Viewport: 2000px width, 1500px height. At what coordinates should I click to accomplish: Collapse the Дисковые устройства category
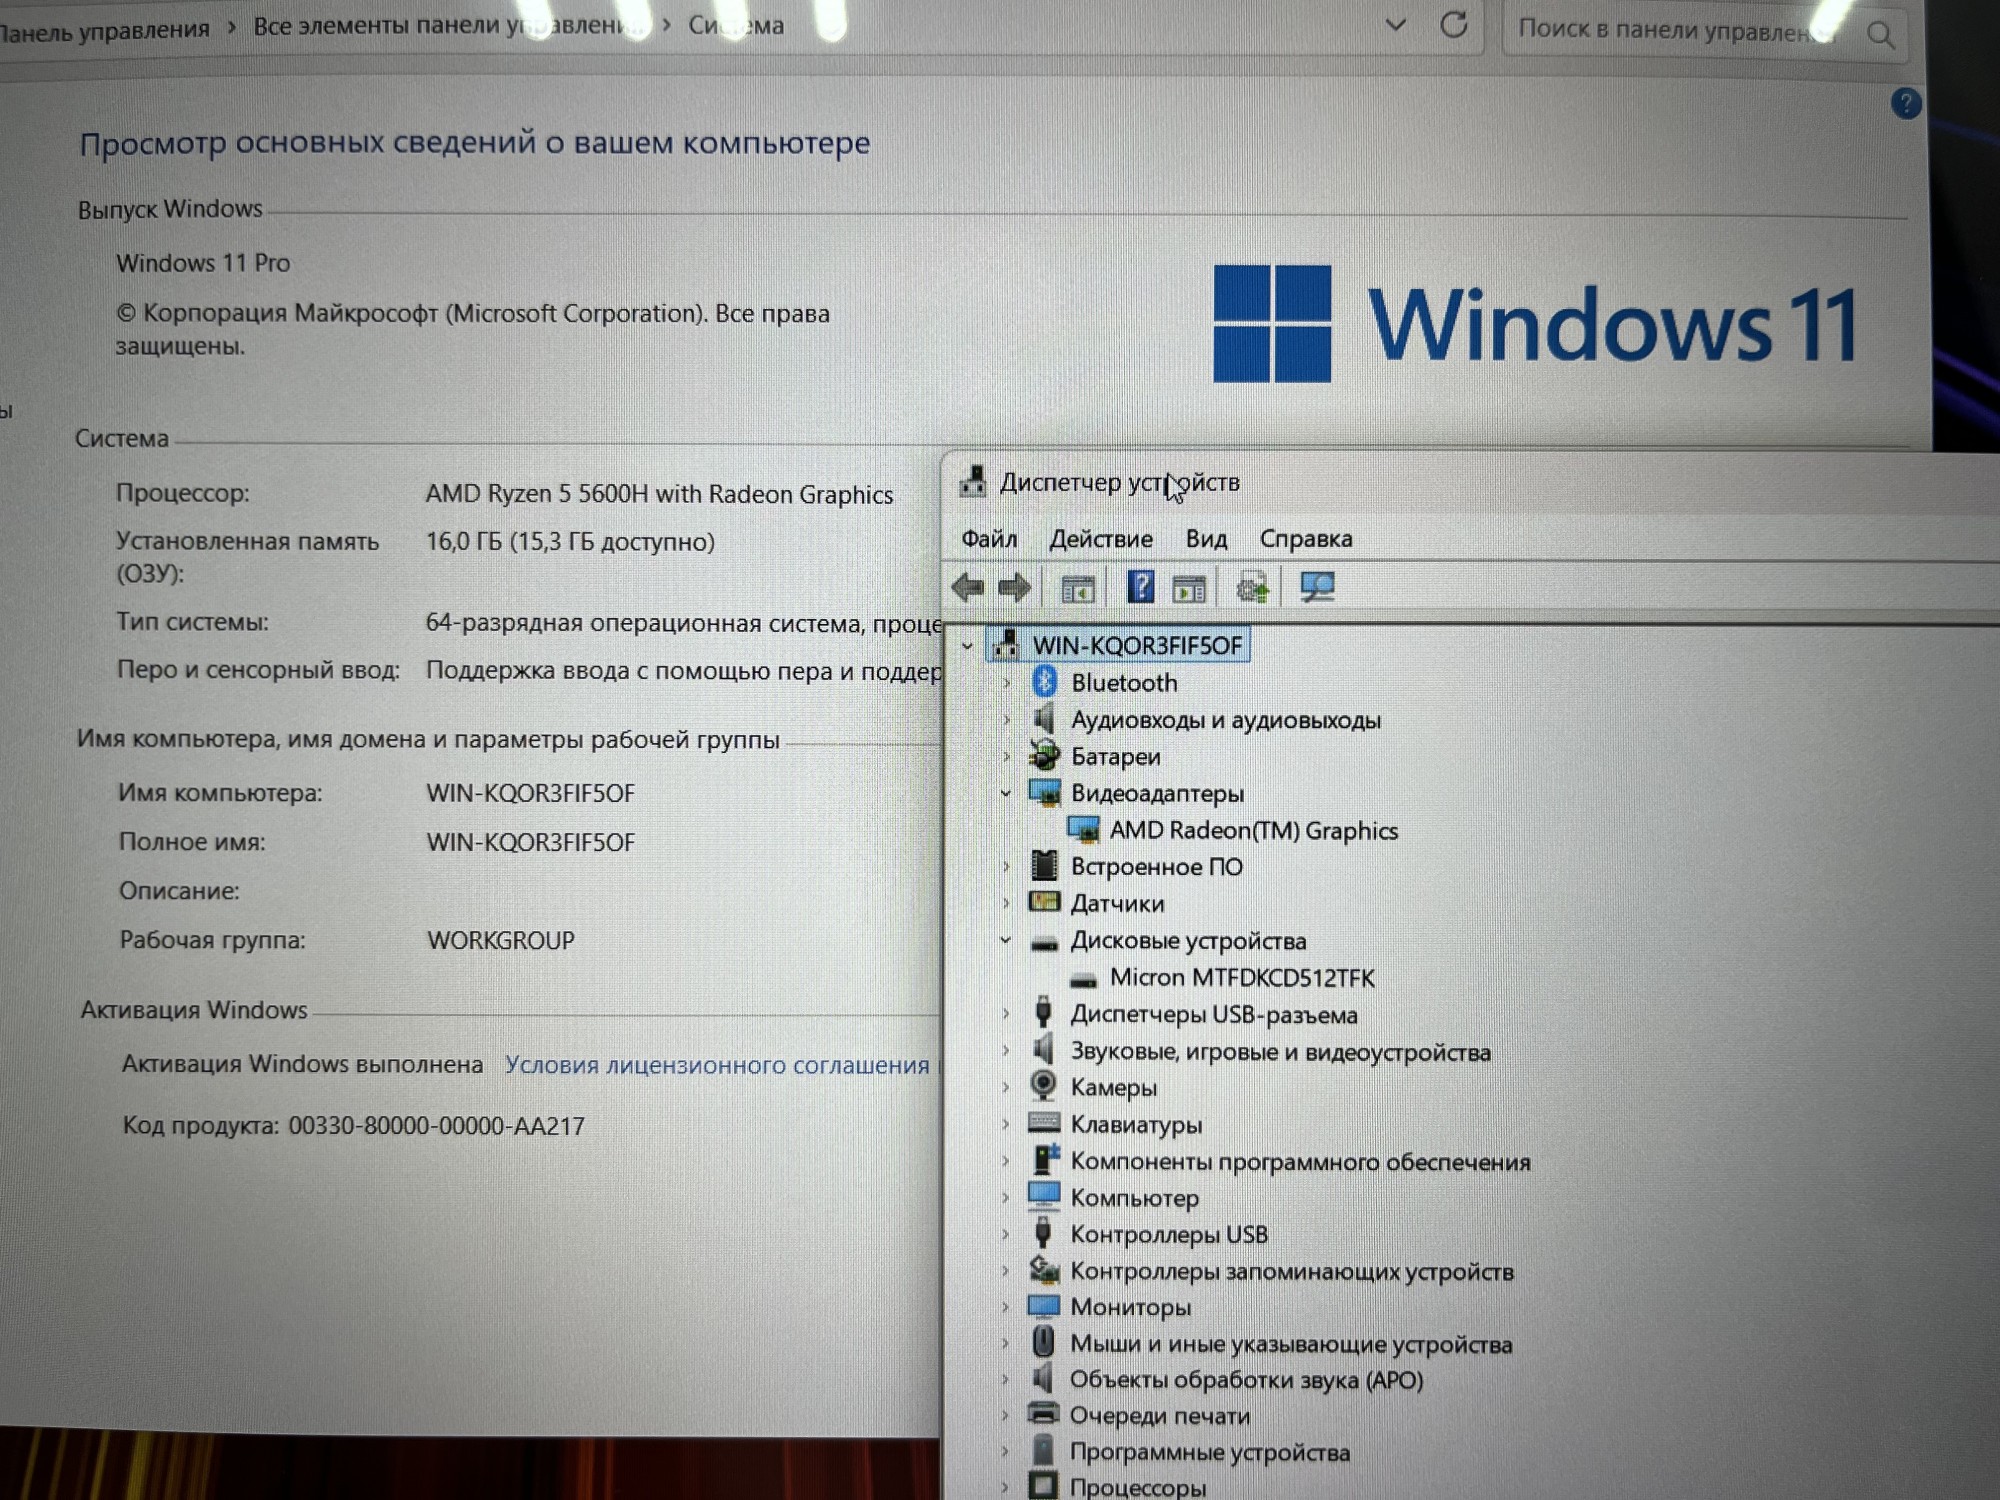pyautogui.click(x=1006, y=940)
